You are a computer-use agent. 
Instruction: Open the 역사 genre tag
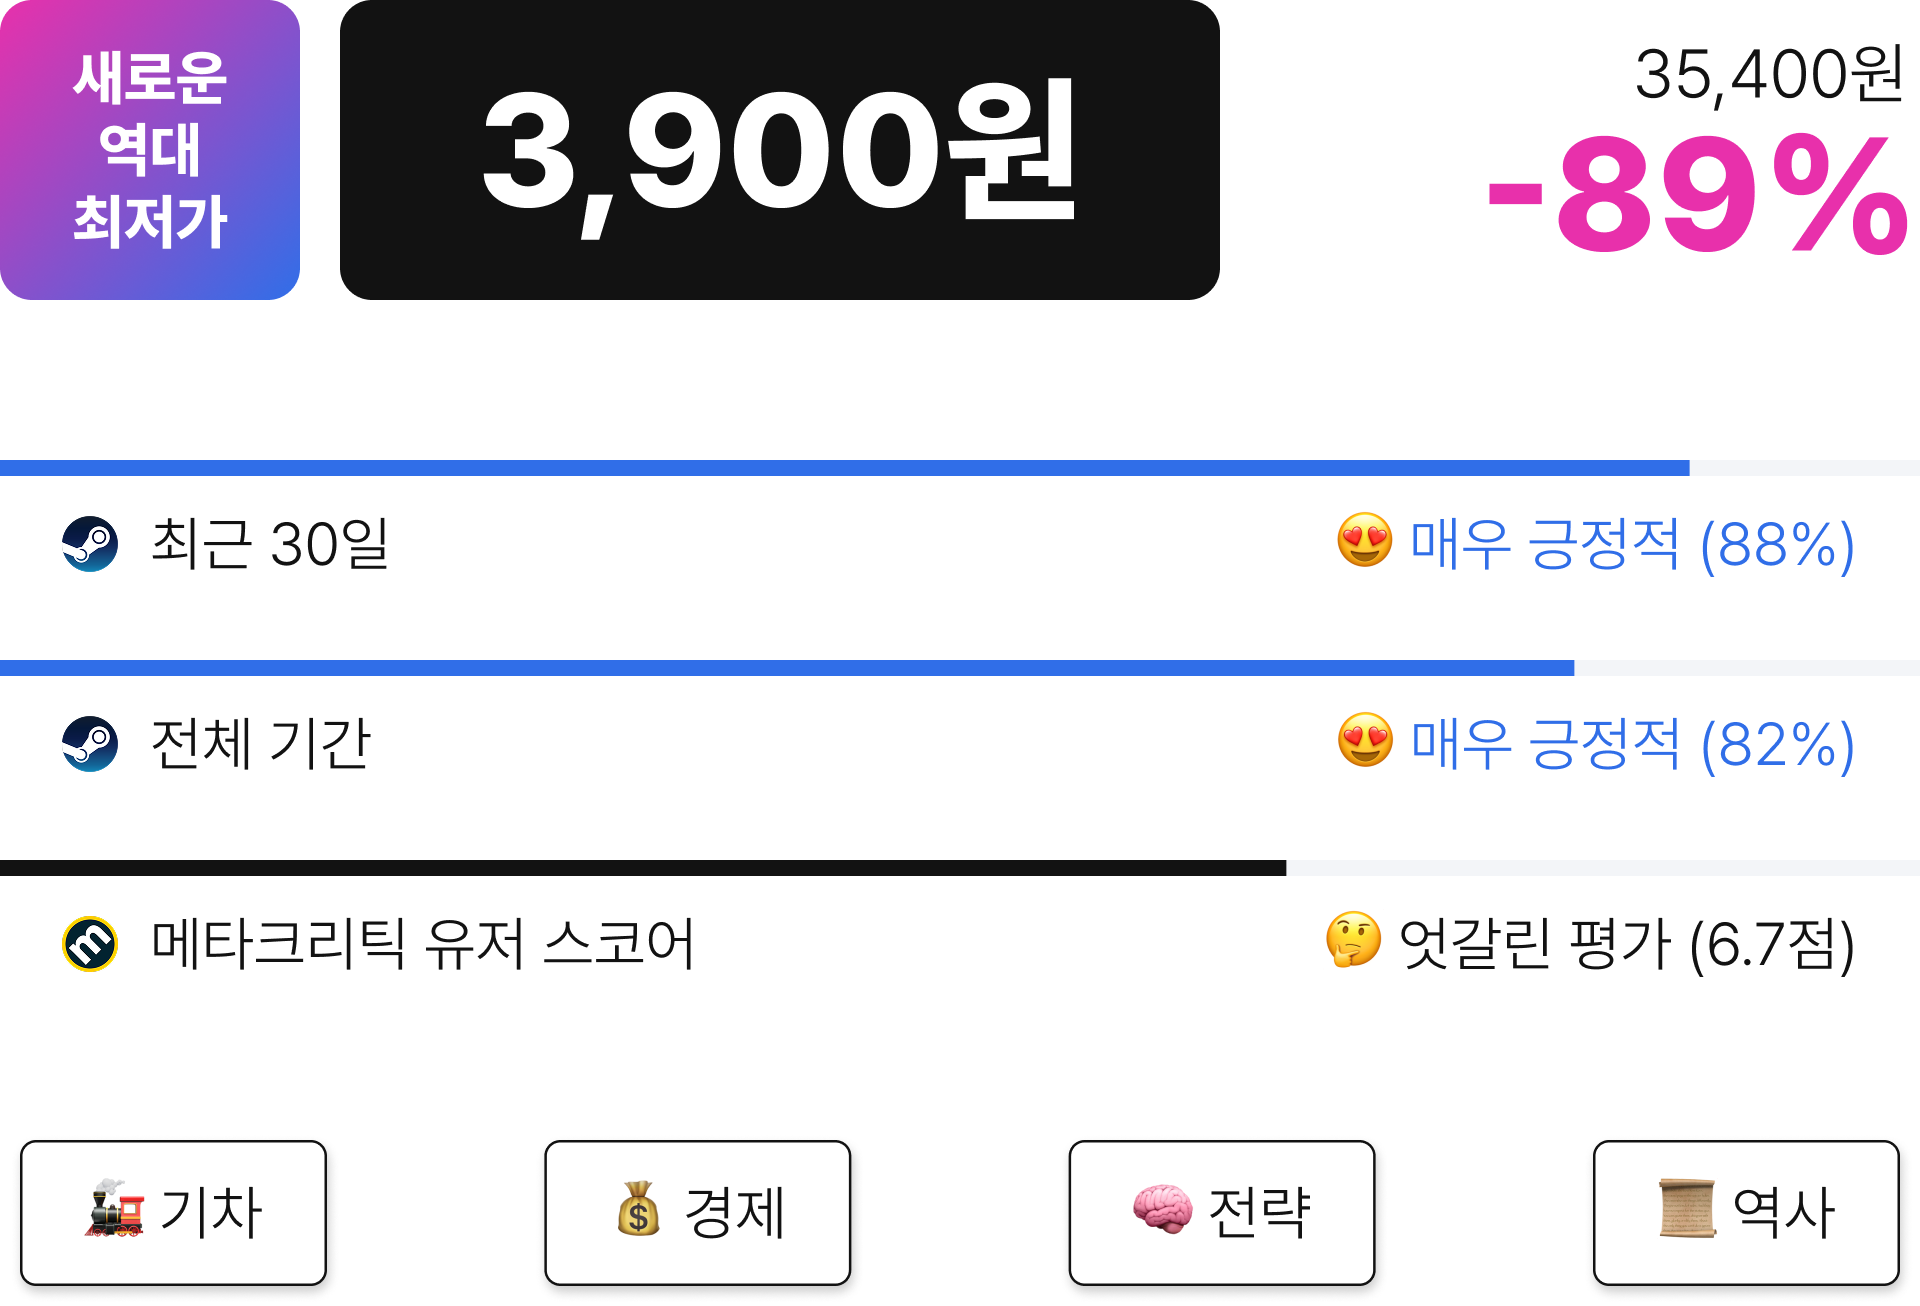[x=1746, y=1212]
